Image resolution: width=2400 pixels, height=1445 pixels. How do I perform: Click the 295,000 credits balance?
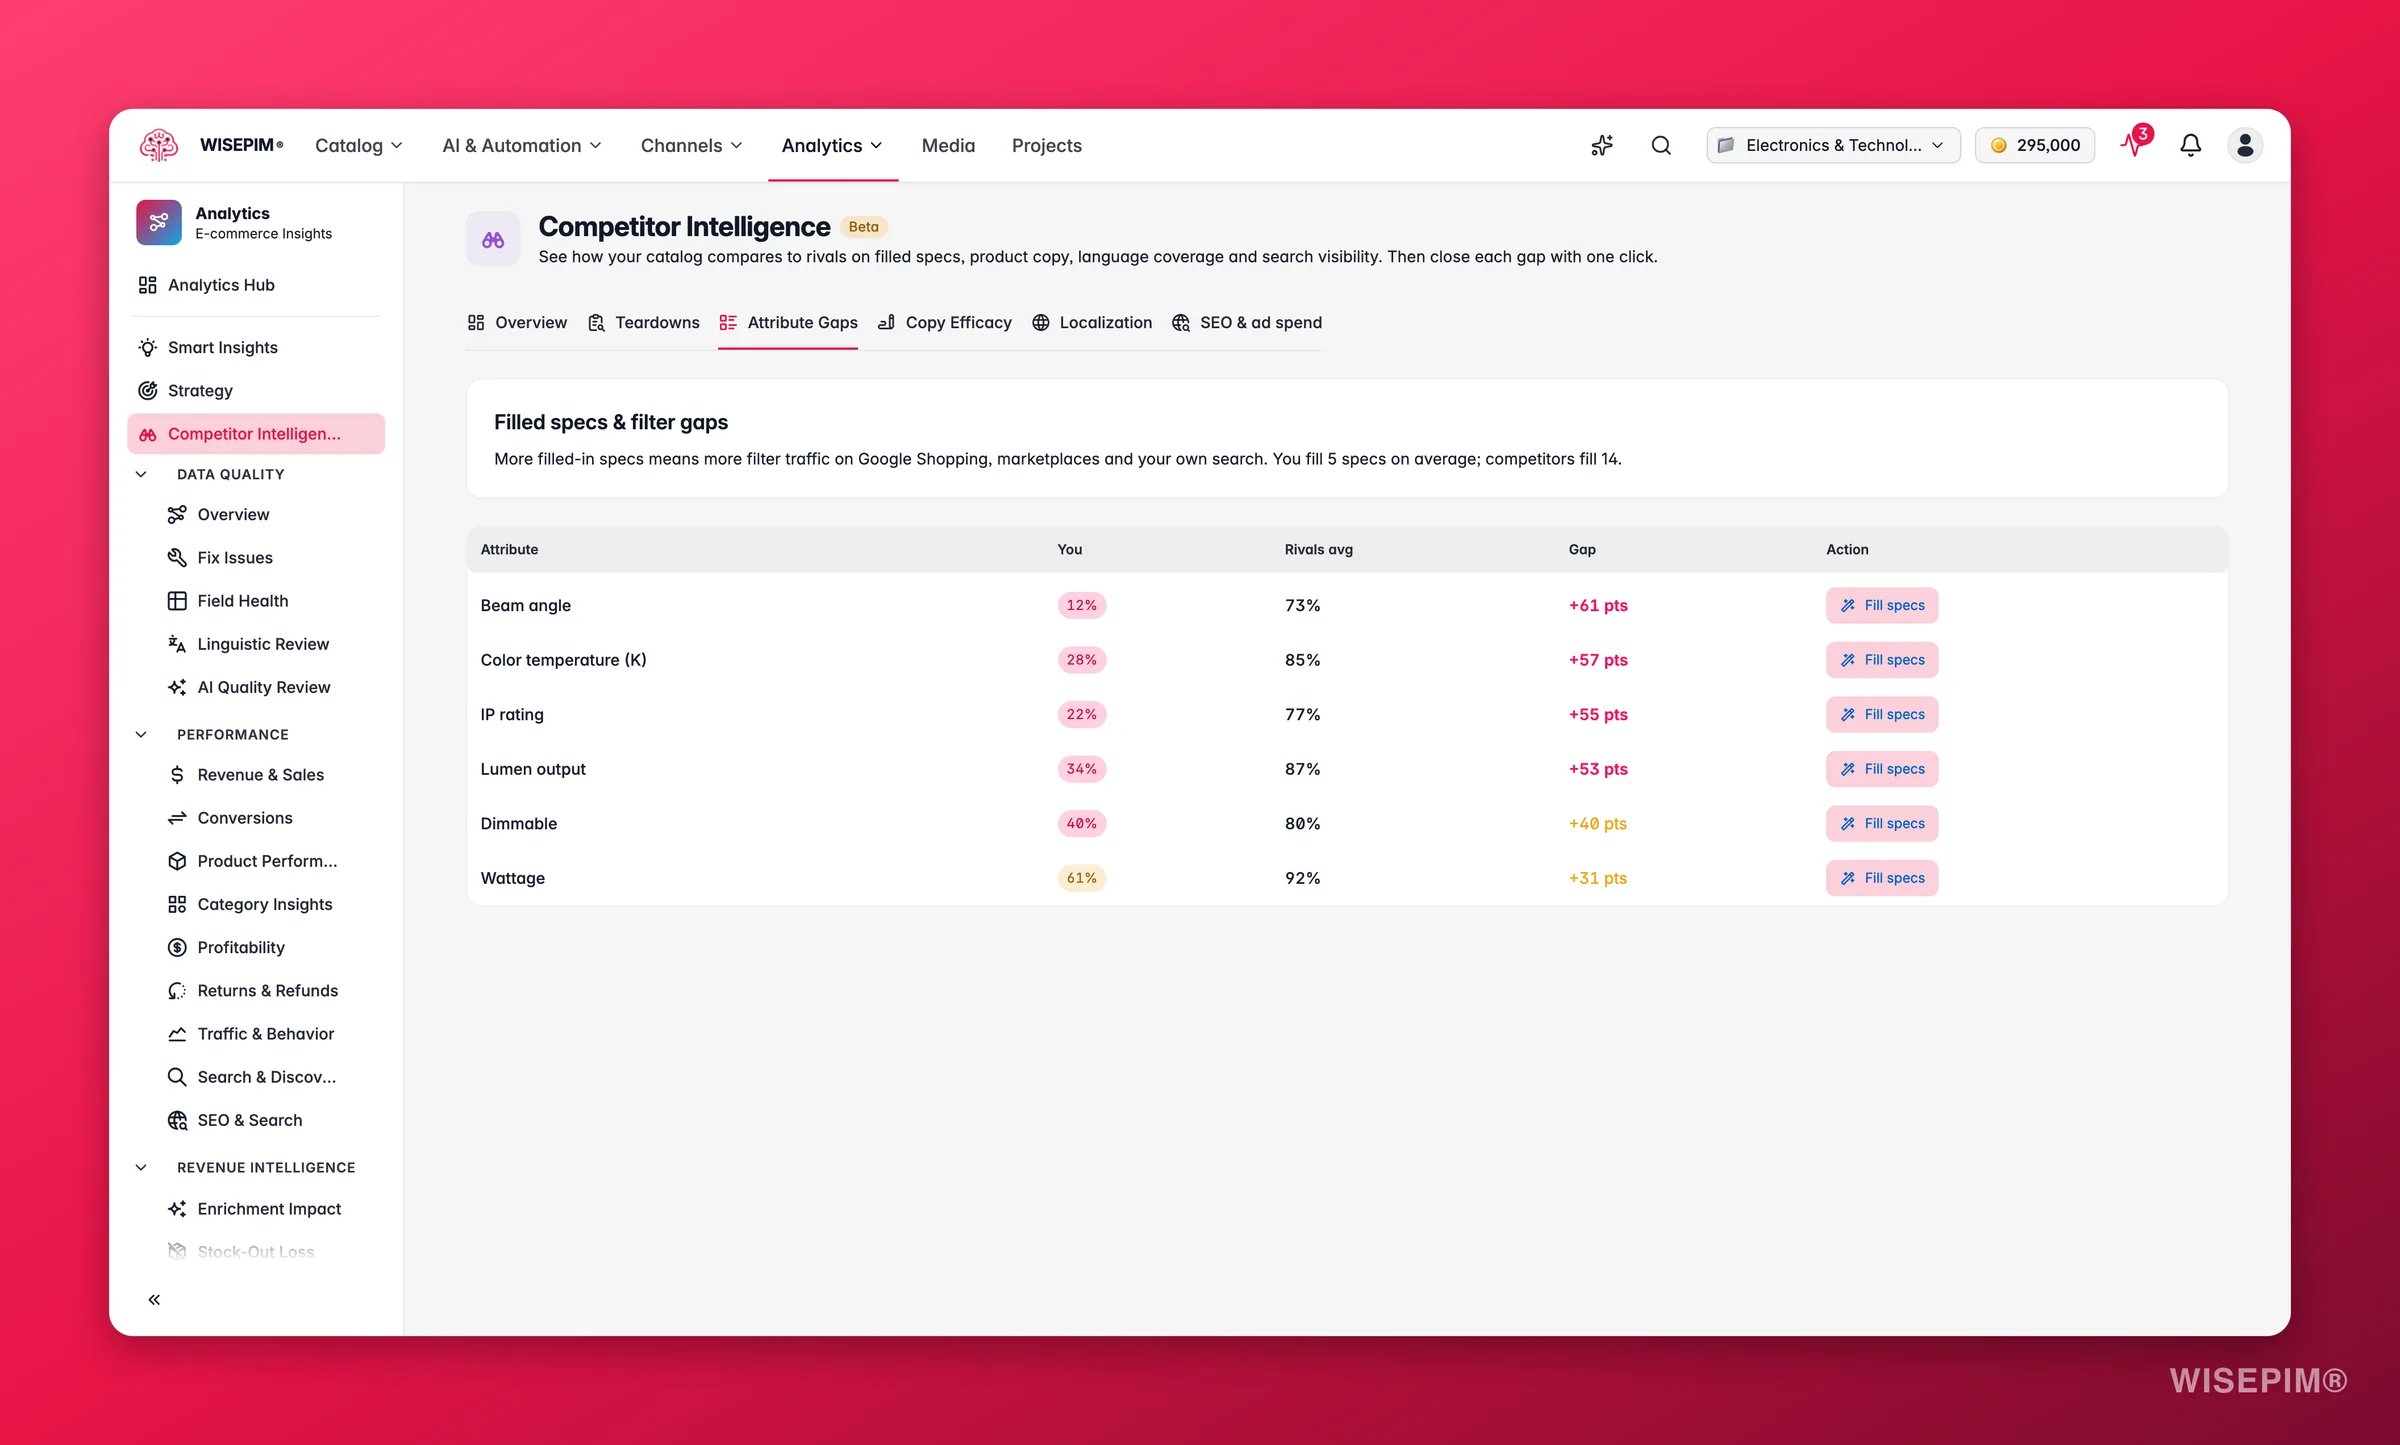2035,145
